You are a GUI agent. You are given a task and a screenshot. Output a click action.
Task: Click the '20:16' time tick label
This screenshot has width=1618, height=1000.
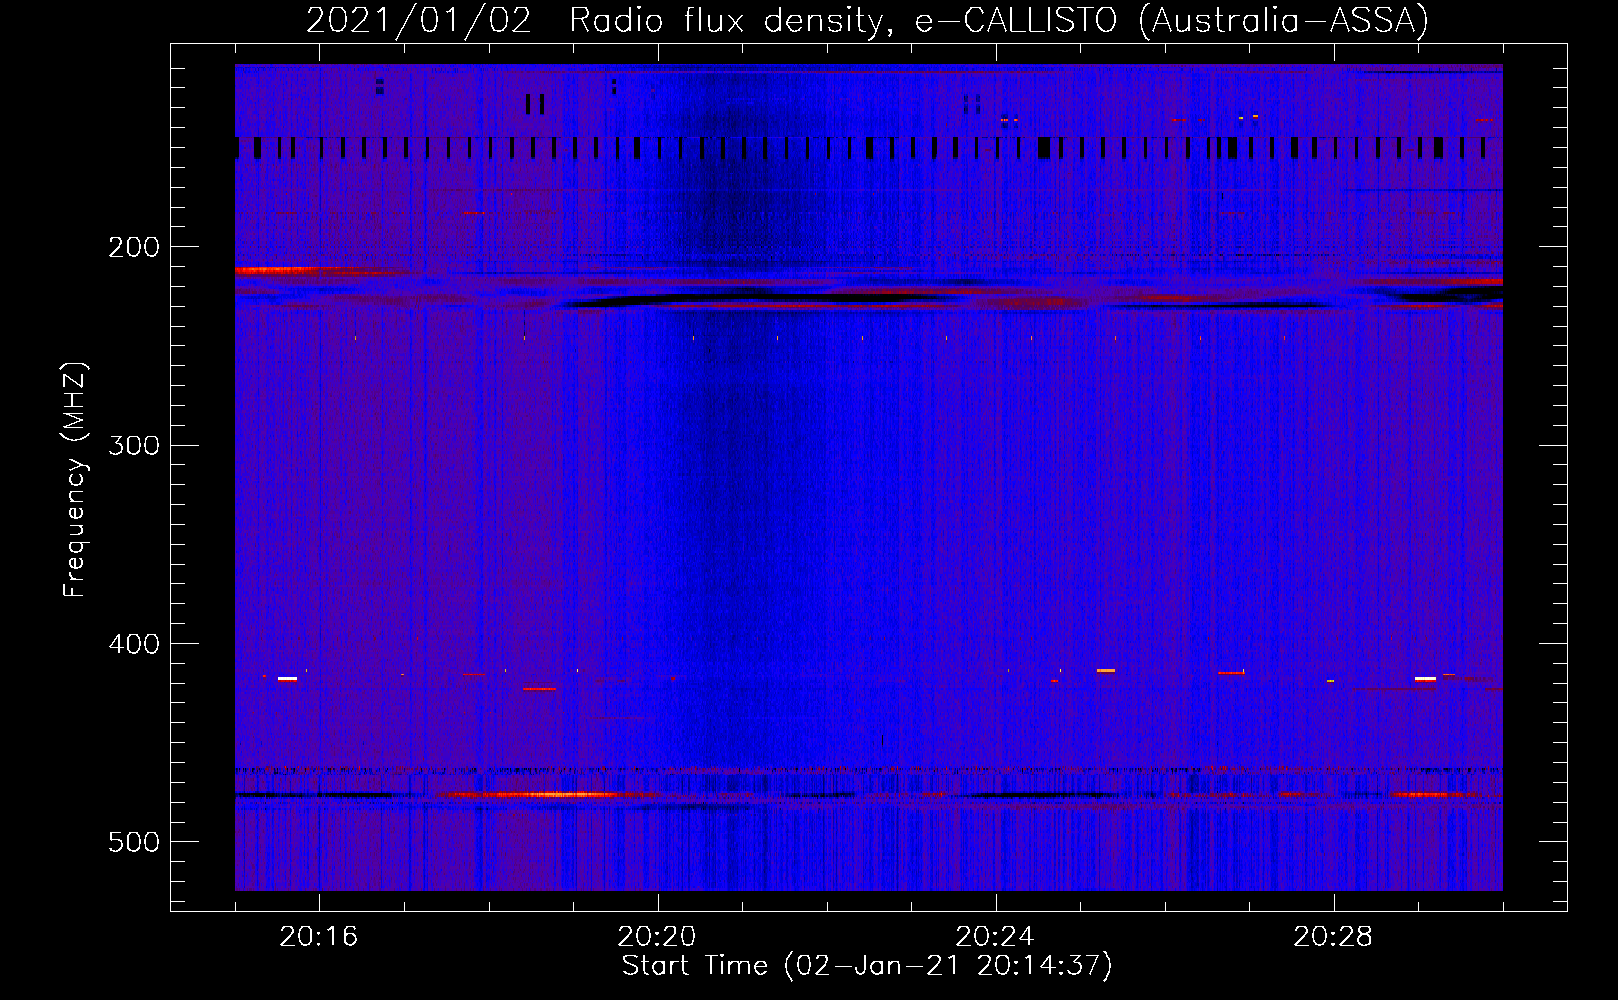(x=319, y=937)
